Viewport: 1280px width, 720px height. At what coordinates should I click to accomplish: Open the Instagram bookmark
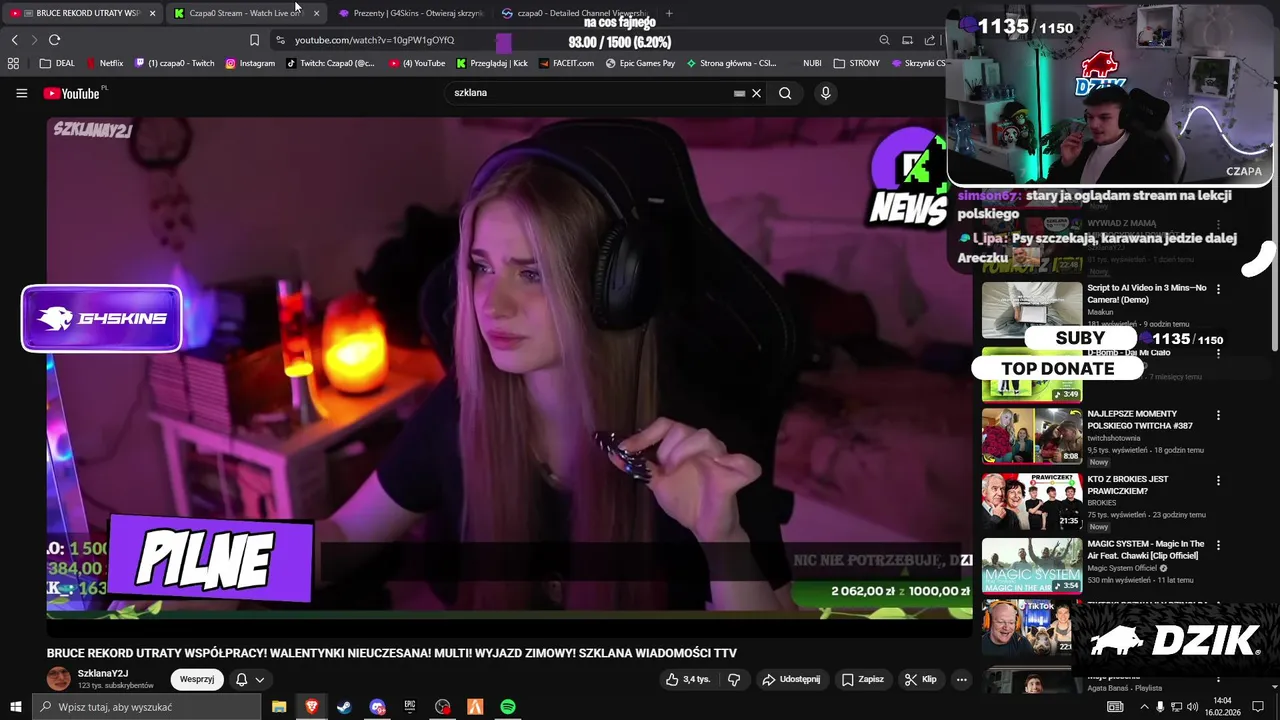[x=250, y=63]
